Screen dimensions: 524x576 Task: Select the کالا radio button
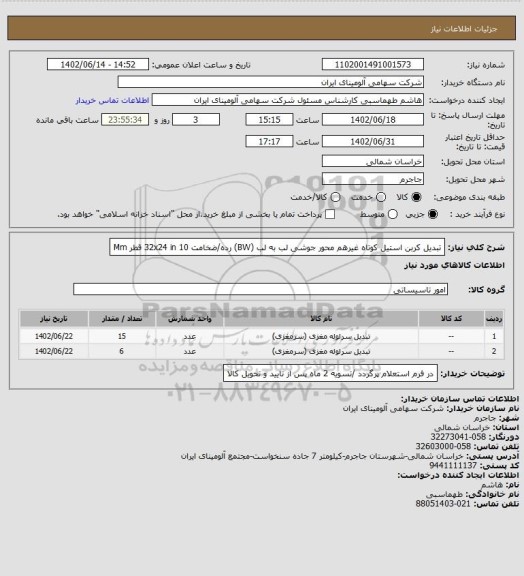click(416, 197)
